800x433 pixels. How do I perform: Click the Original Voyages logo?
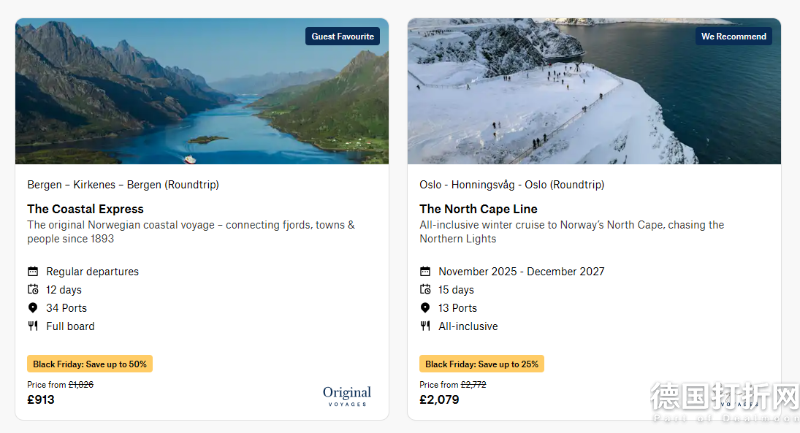[x=346, y=396]
